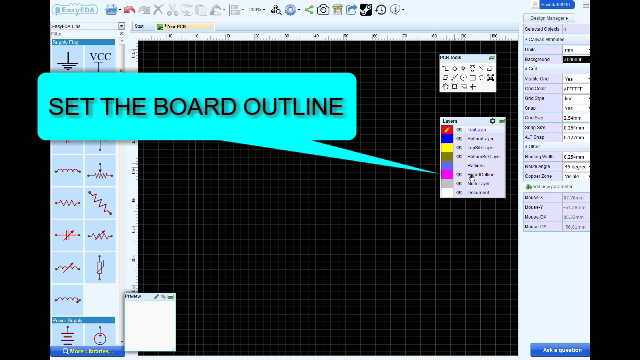Select the horizontal resistor symbol
This screenshot has width=640, height=360.
(x=67, y=202)
